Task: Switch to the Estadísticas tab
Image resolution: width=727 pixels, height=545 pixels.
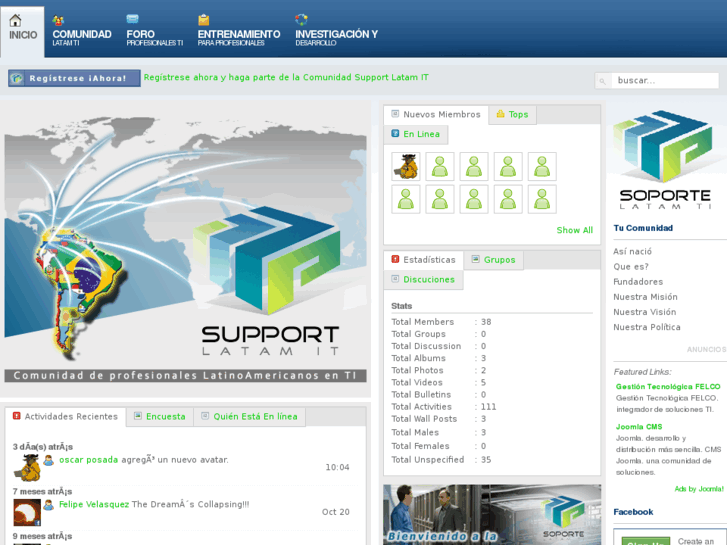Action: 423,260
